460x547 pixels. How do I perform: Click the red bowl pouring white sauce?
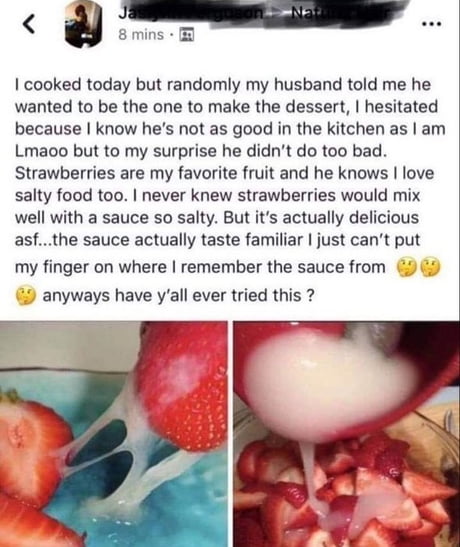[x=345, y=380]
